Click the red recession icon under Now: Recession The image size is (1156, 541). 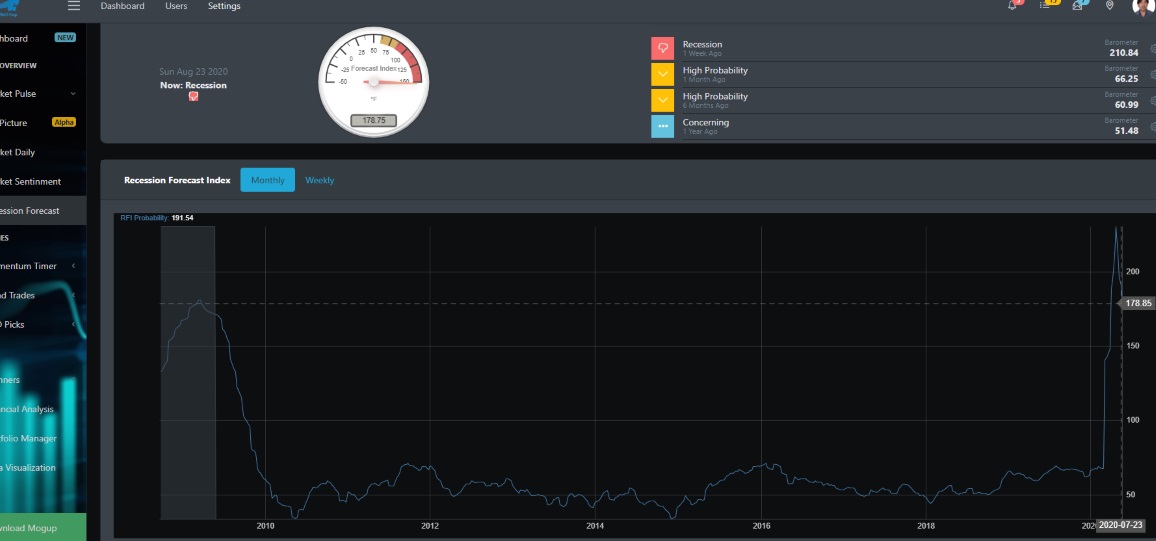tap(193, 97)
